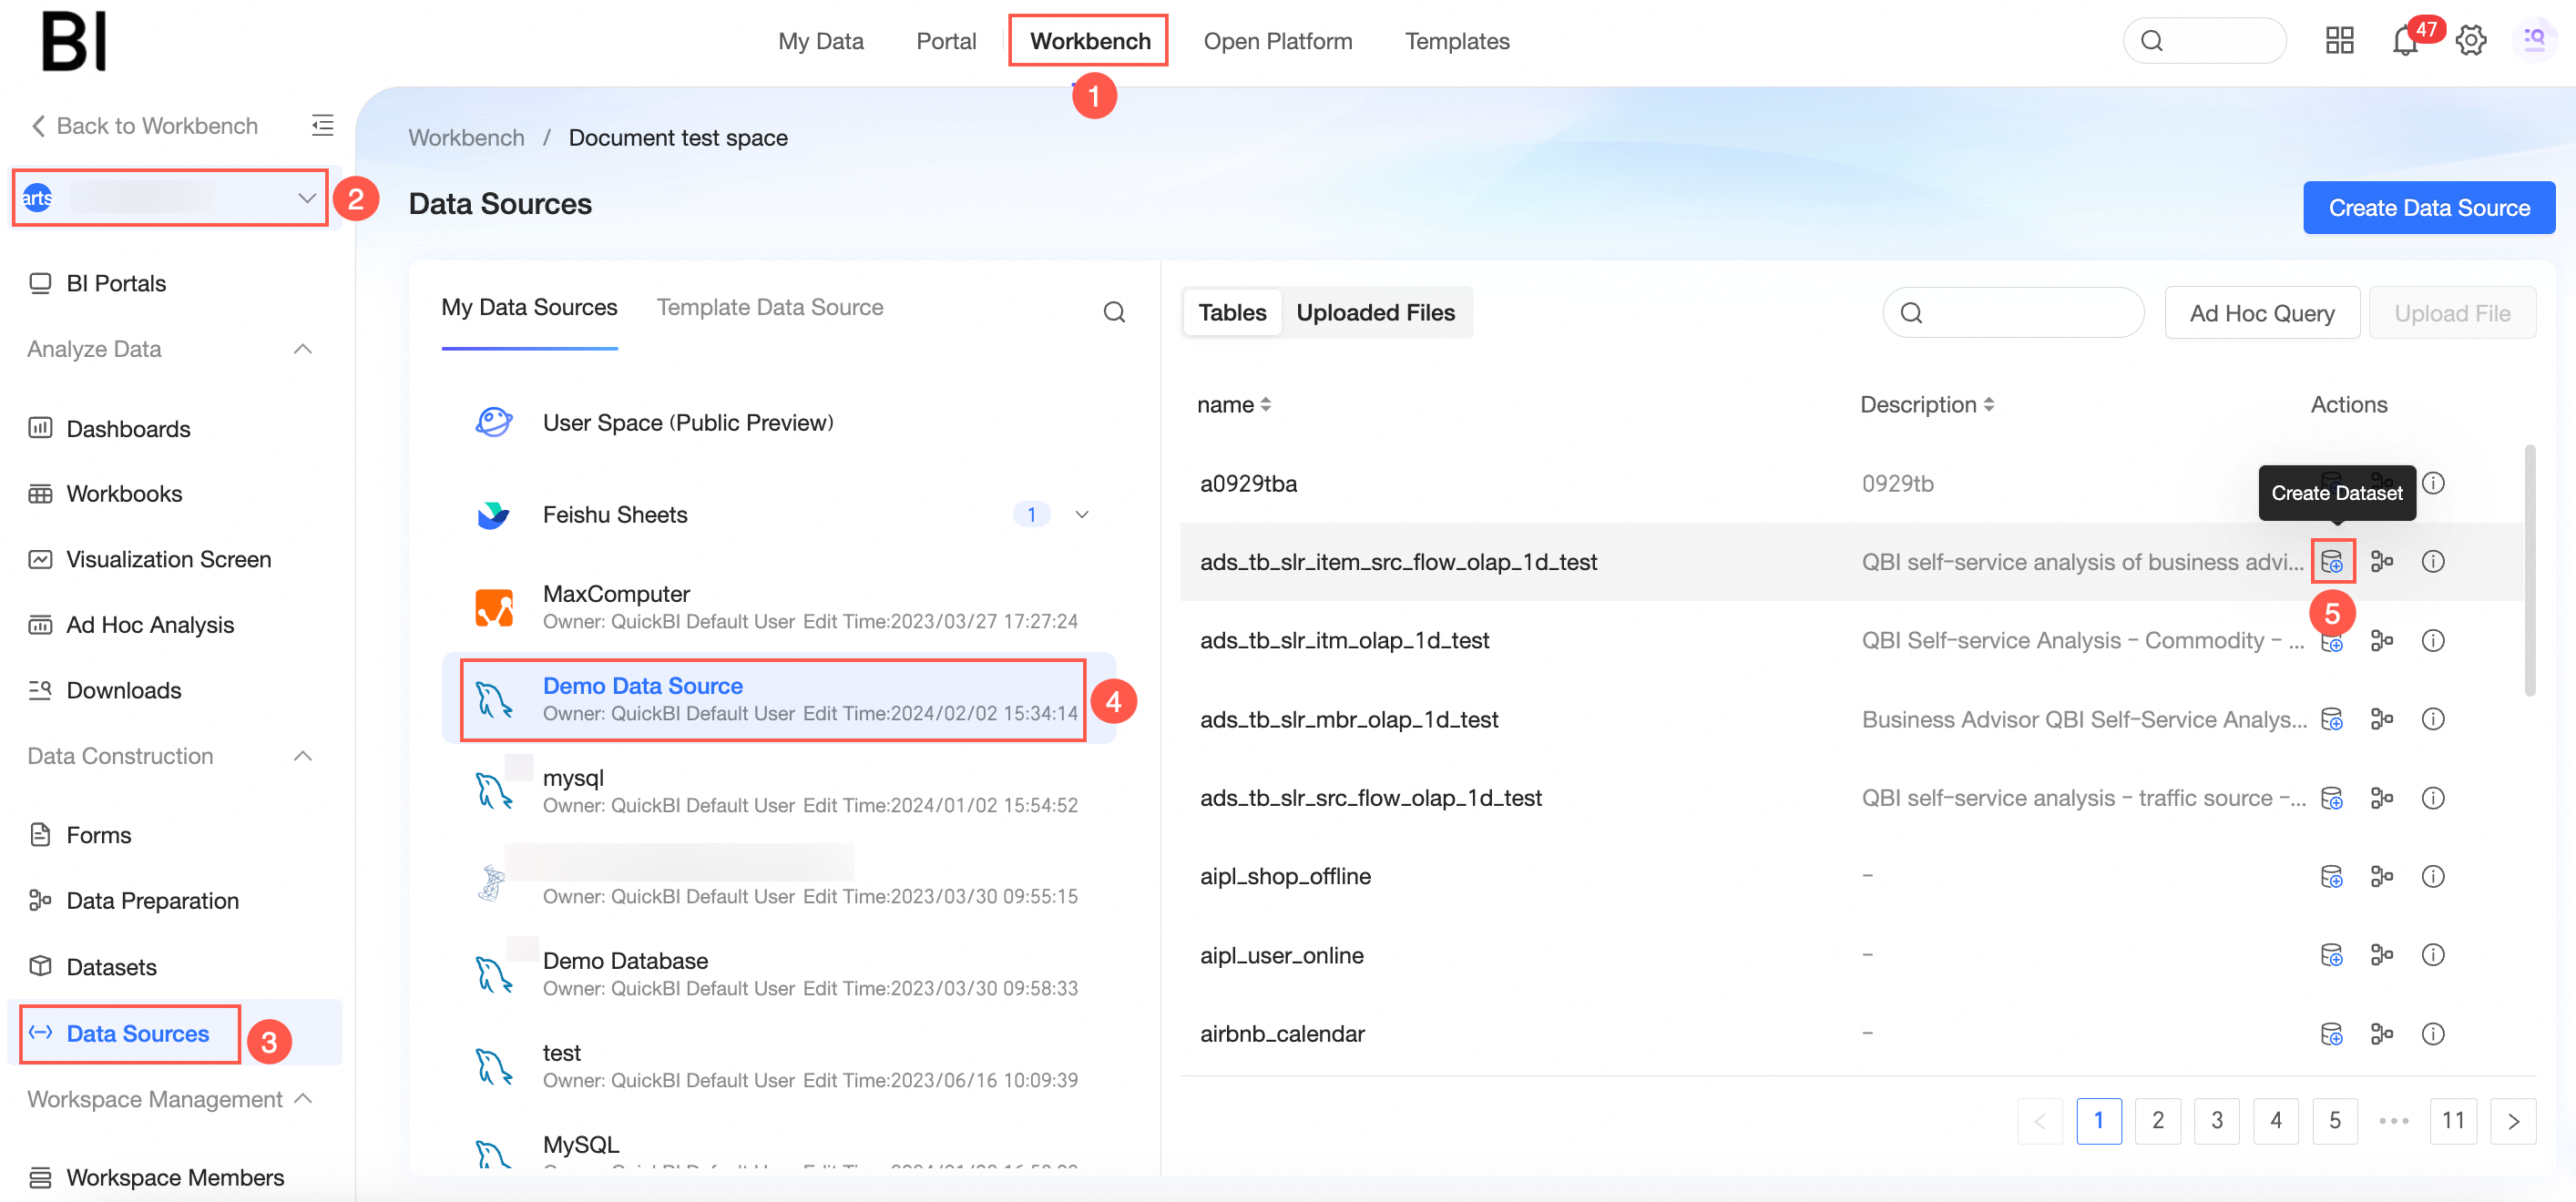Collapse the Workspace Management section
2576x1202 pixels.
[305, 1098]
